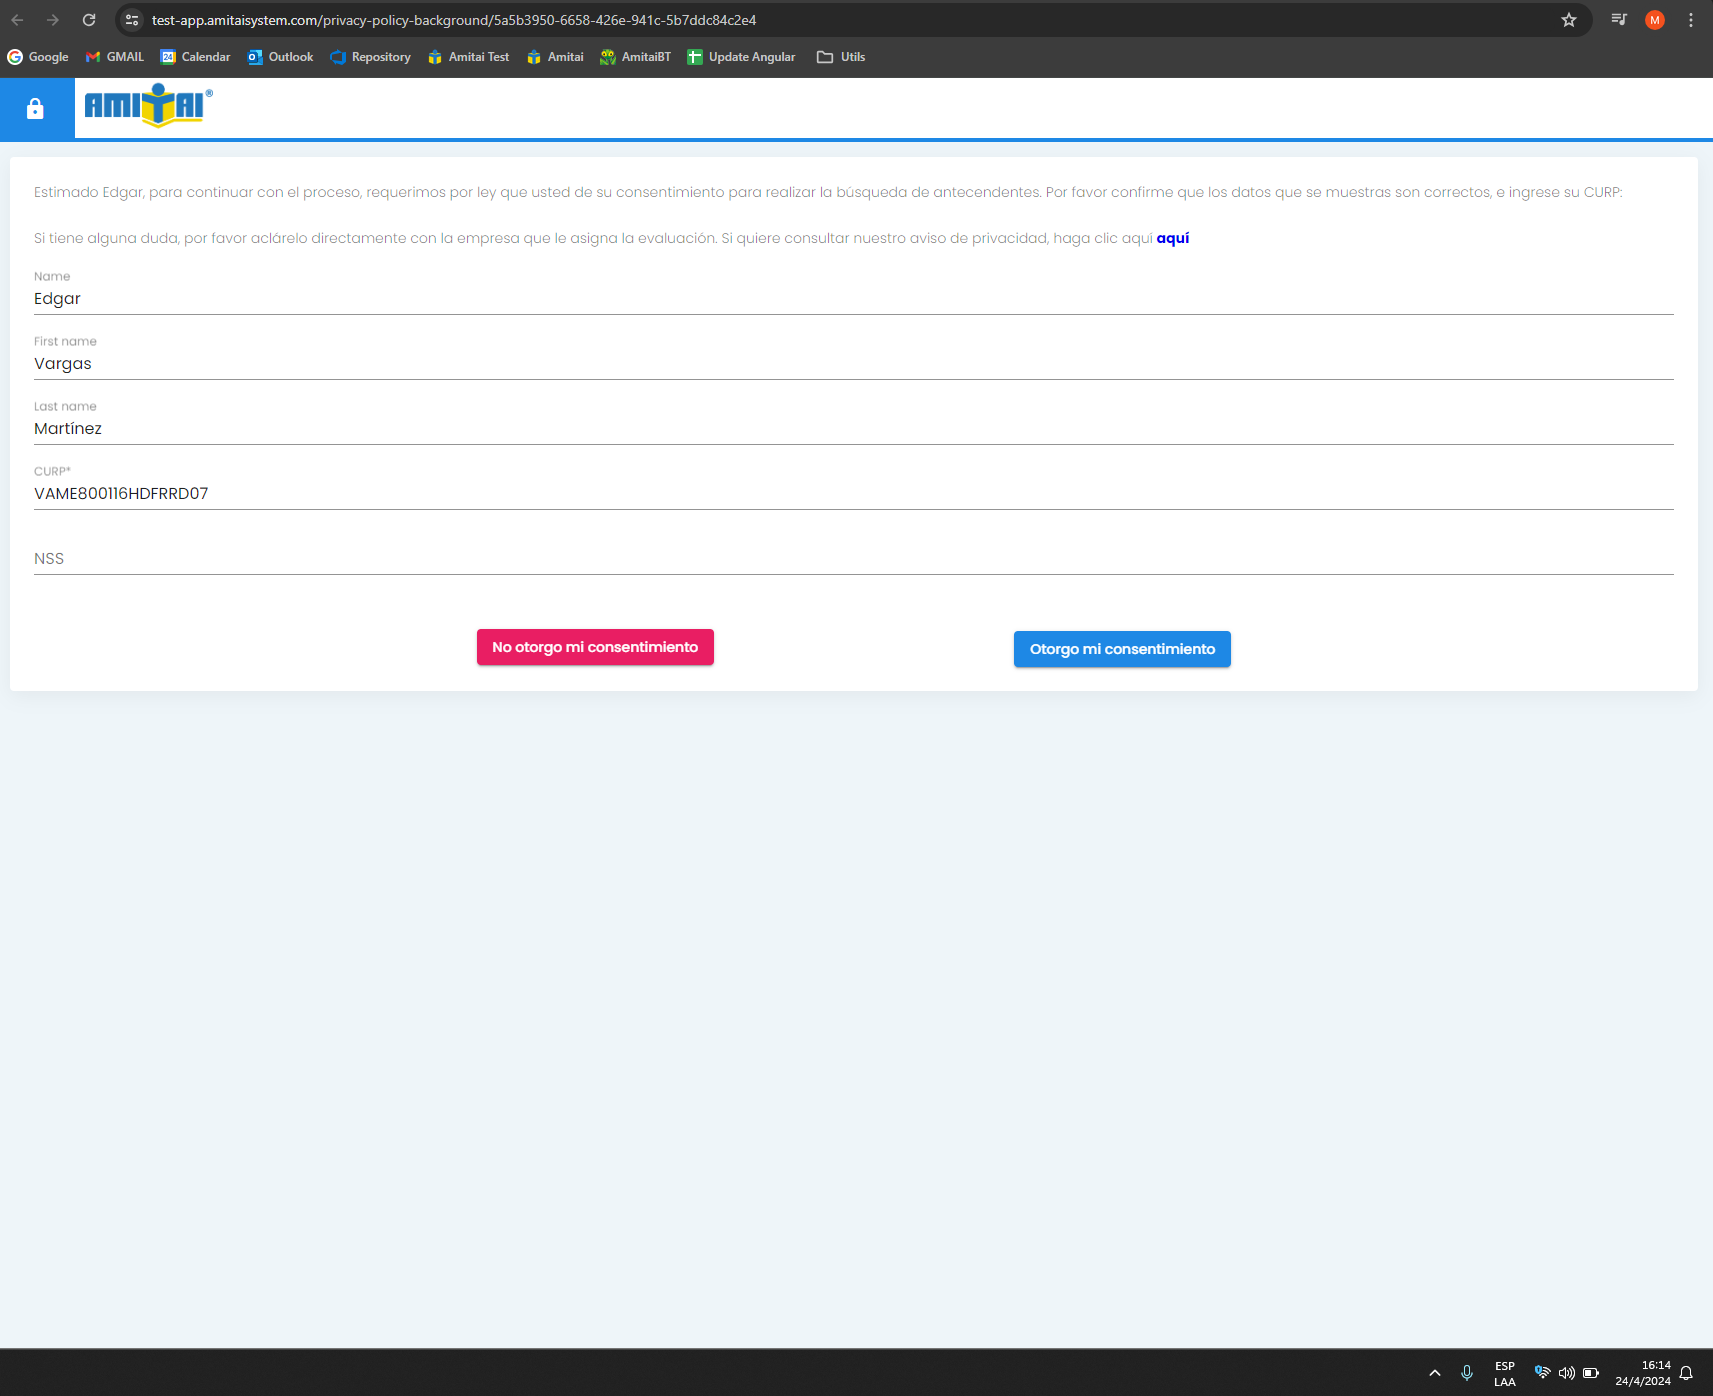Screen dimensions: 1713x1396
Task: Open the Utils bookmarks folder
Action: (x=841, y=57)
